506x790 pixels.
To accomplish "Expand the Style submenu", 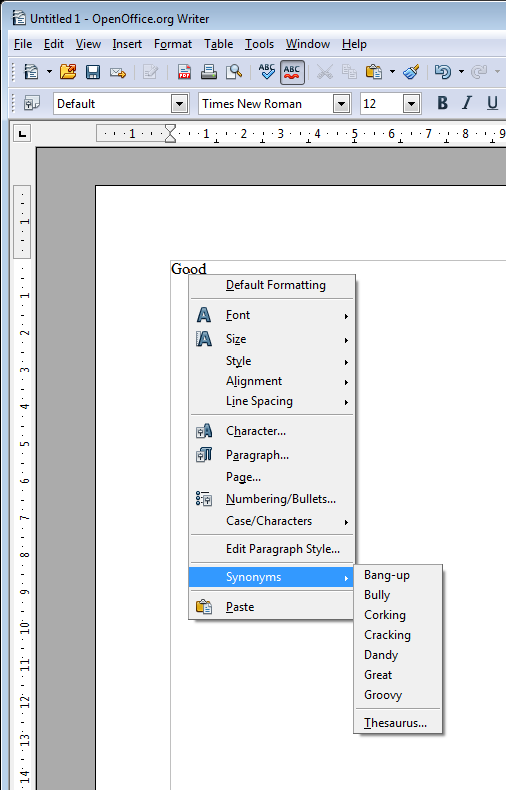I will [x=272, y=361].
